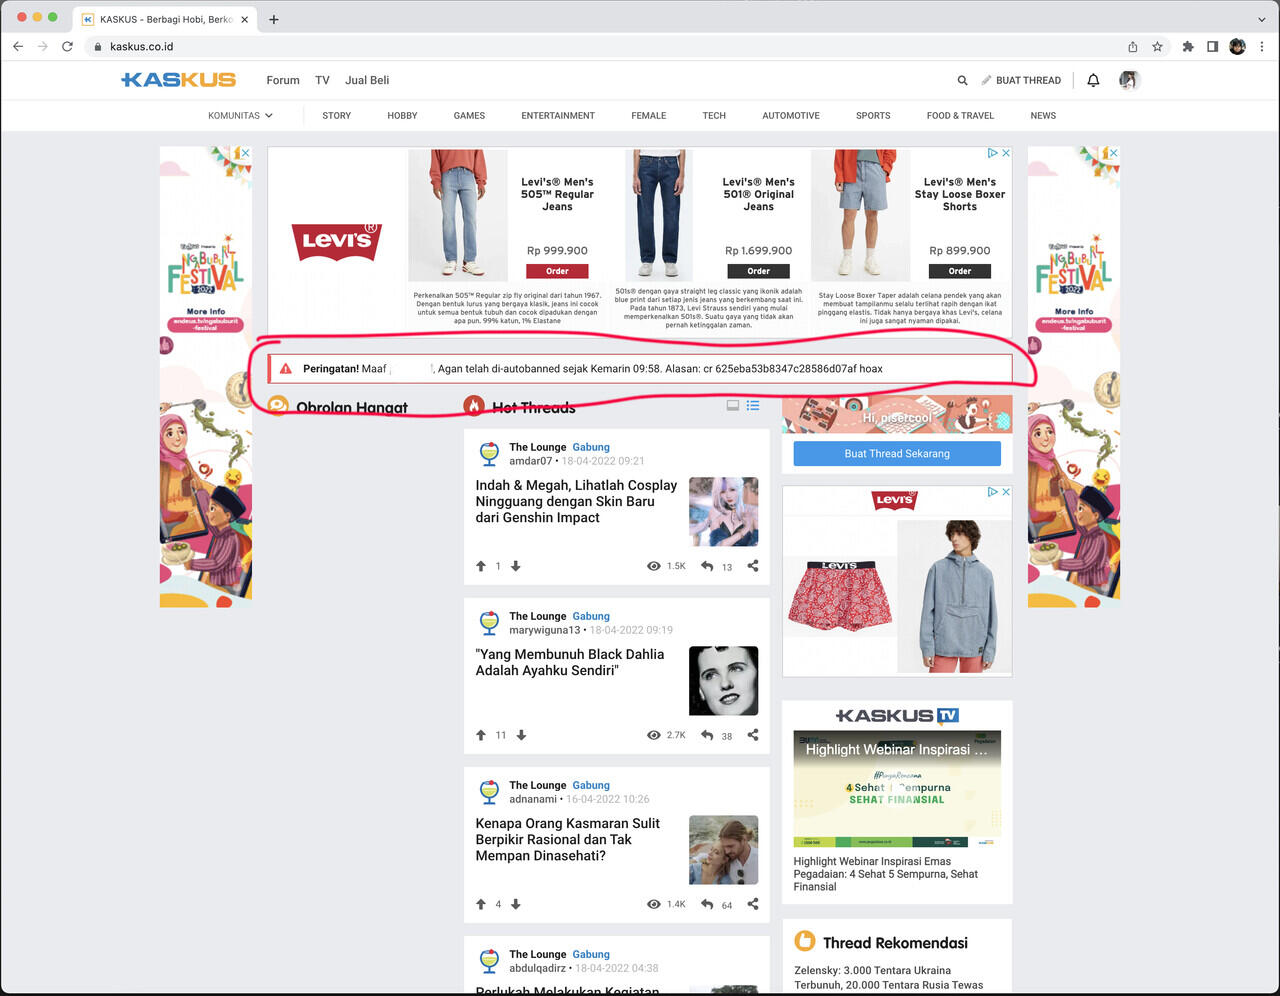Open the Forum menu item
Image resolution: width=1280 pixels, height=996 pixels.
coord(283,80)
